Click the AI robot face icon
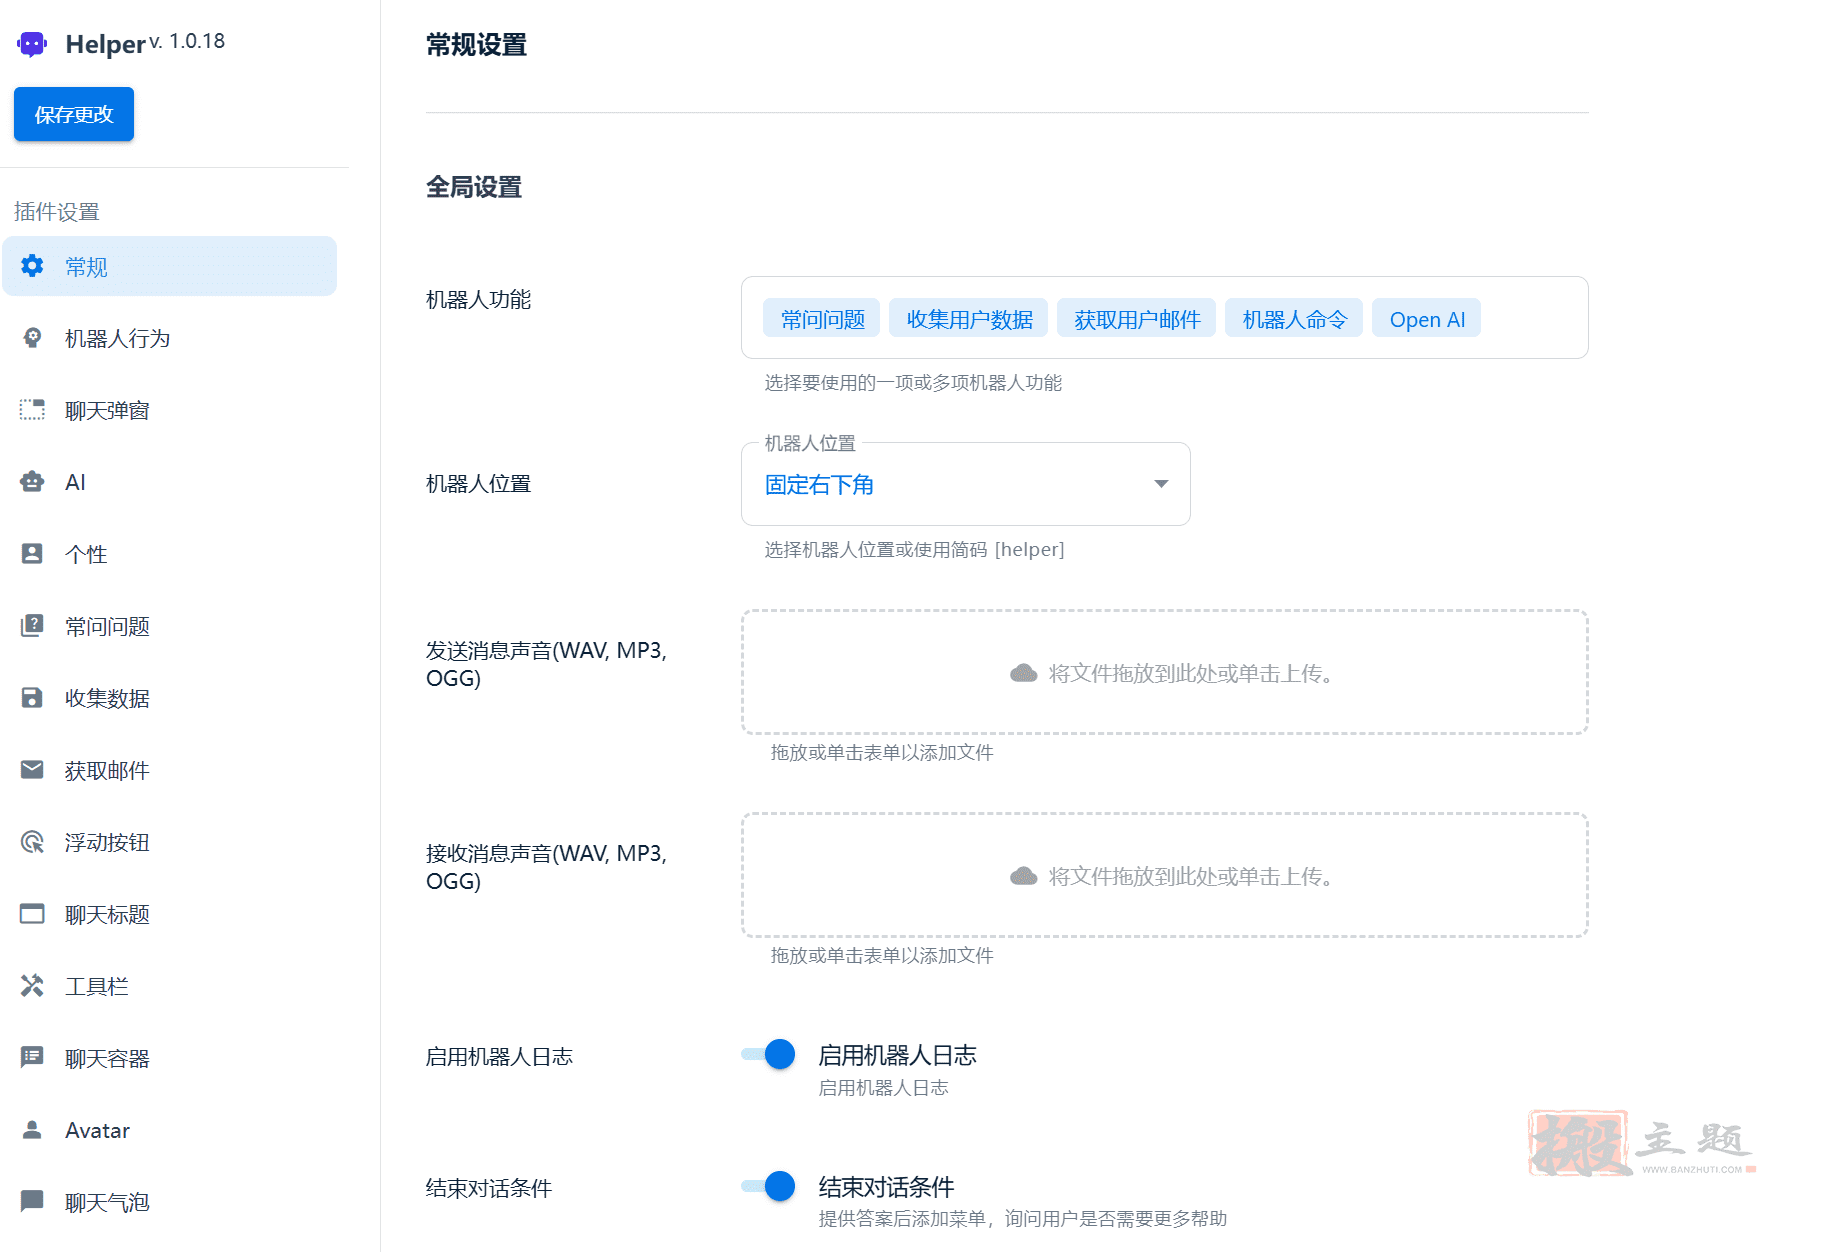The image size is (1841, 1252). (x=32, y=482)
